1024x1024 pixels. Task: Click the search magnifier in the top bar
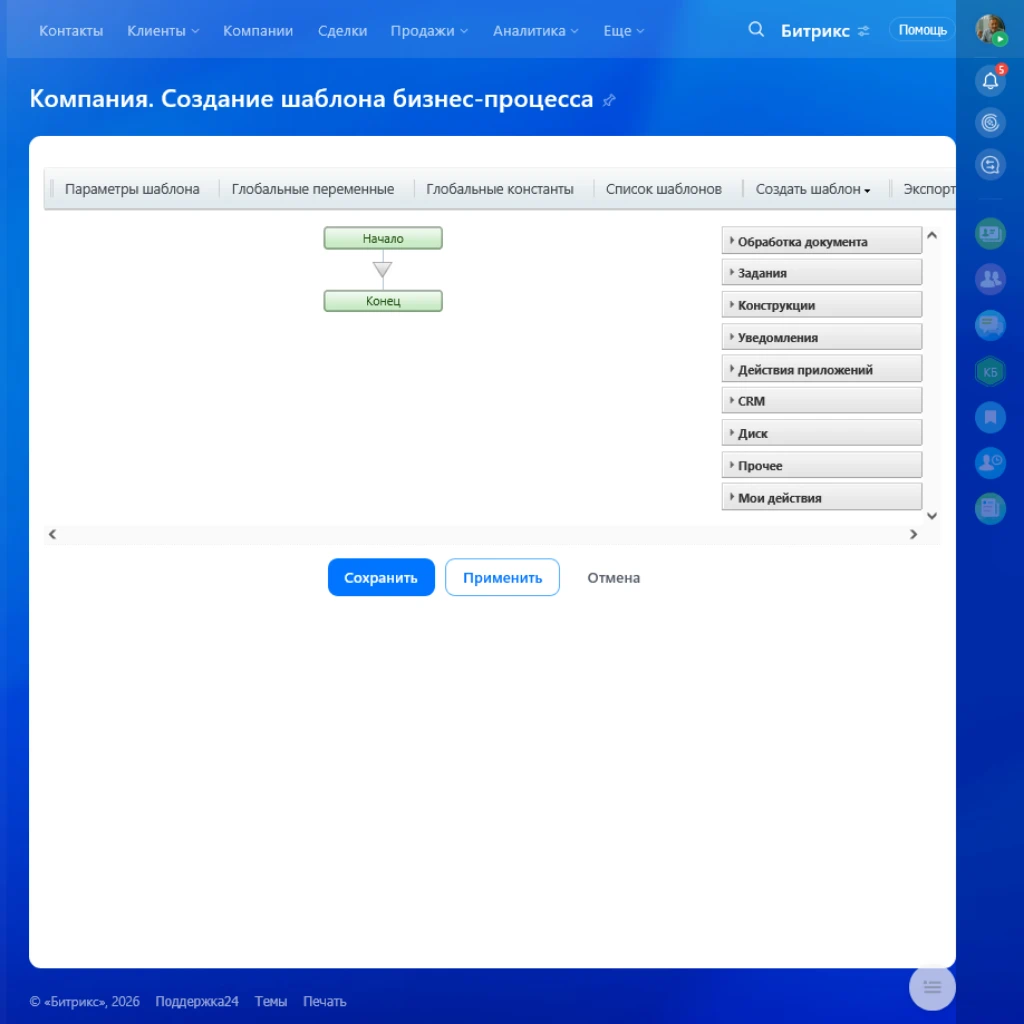click(756, 29)
